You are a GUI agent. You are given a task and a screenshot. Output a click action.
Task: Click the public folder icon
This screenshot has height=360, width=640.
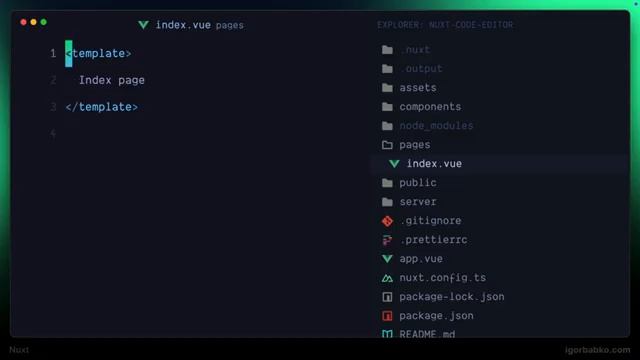[387, 183]
